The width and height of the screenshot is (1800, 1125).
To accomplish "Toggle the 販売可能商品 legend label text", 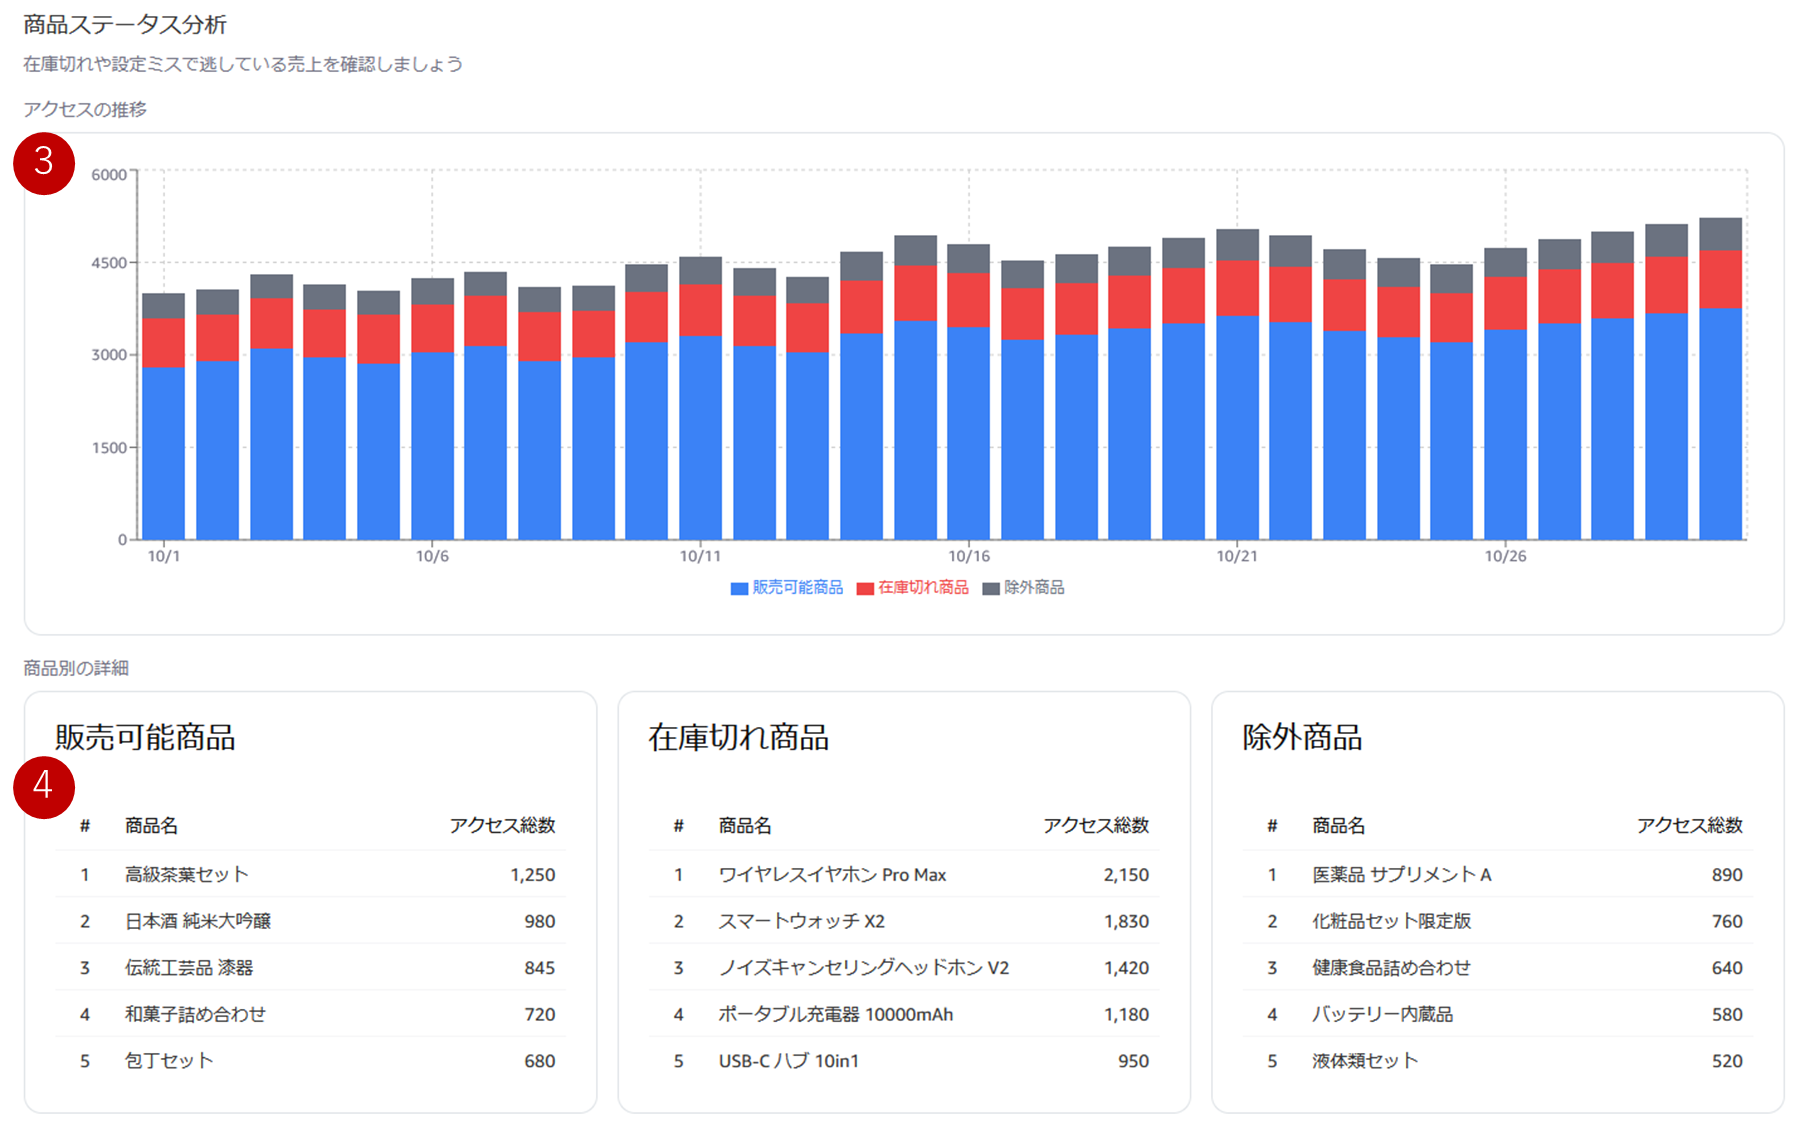I will pyautogui.click(x=797, y=588).
